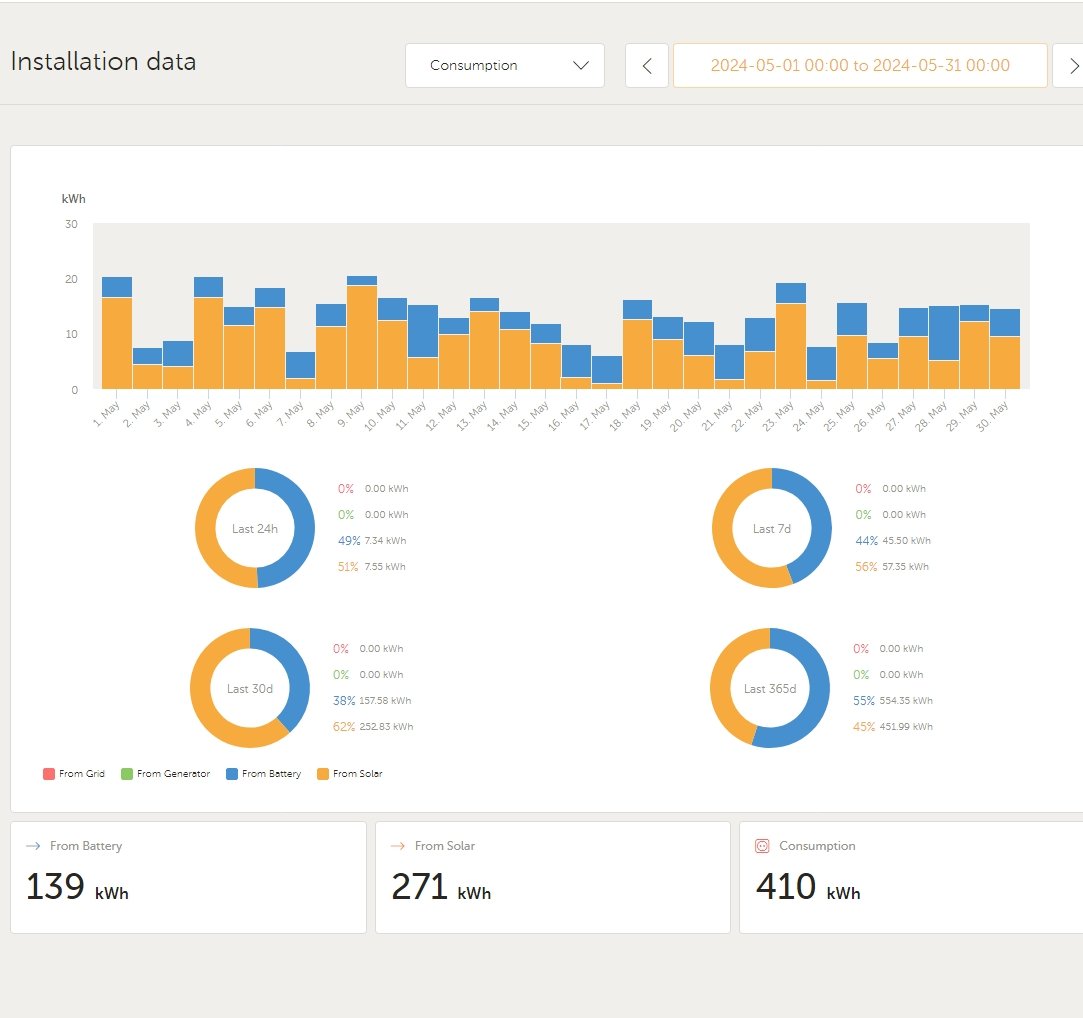Toggle the From Grid legend entry
Screen dimensions: 1083x1018
(74, 774)
